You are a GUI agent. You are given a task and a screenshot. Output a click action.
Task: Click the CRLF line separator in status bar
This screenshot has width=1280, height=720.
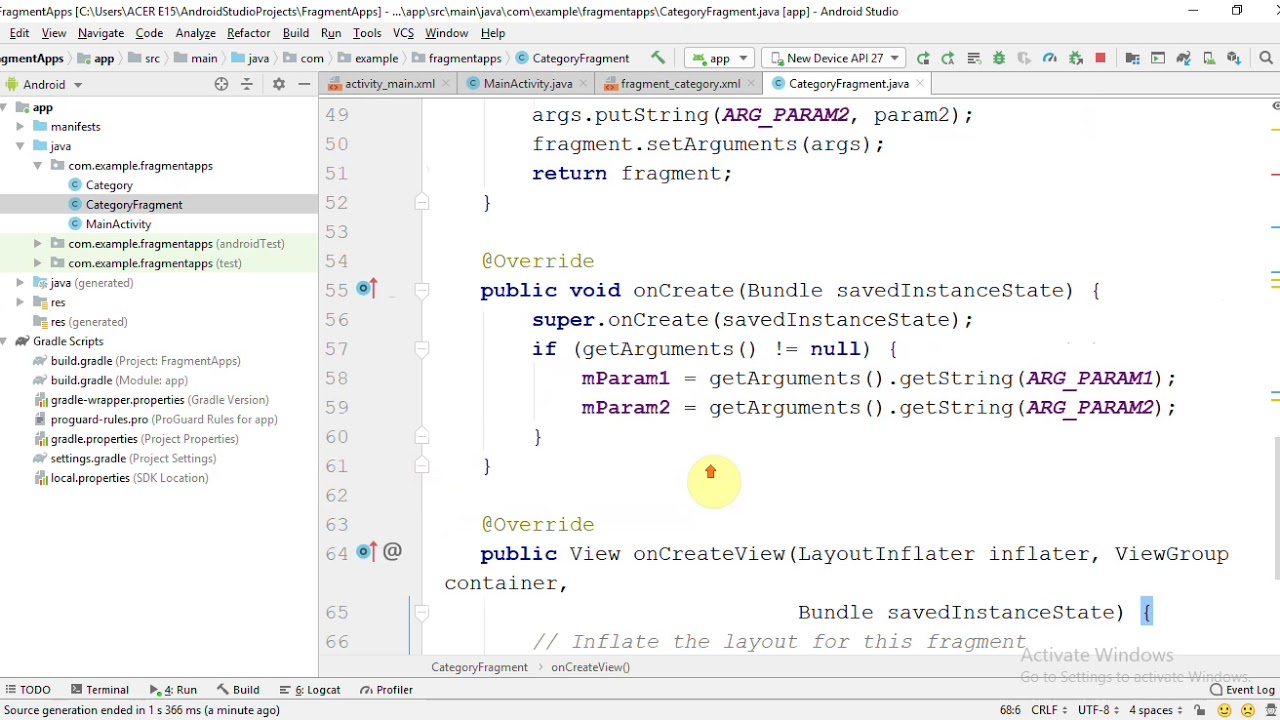1049,710
